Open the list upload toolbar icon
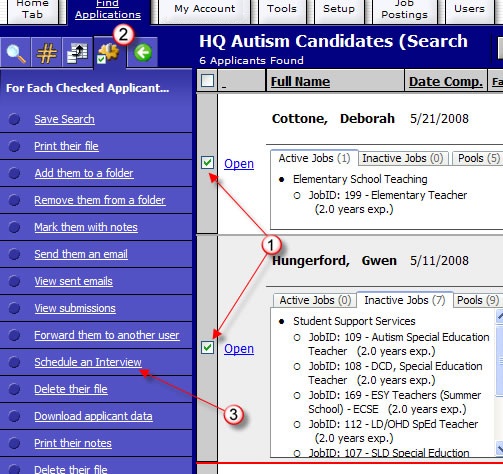This screenshot has height=474, width=503. pos(77,53)
